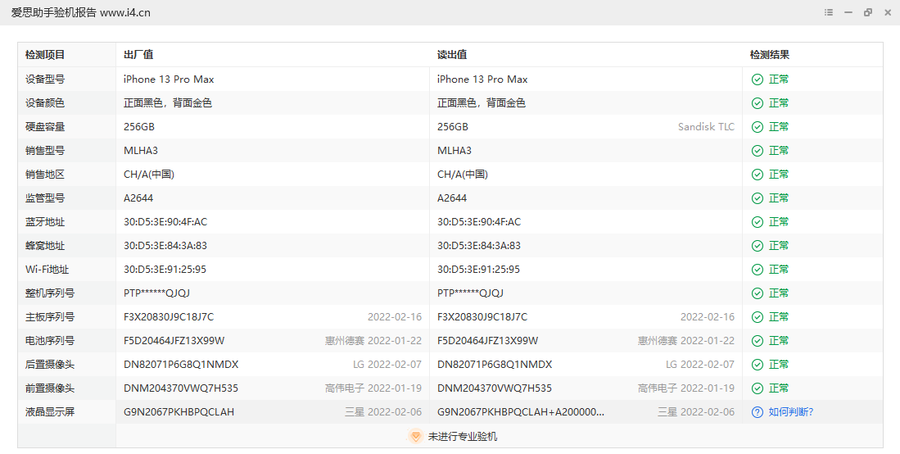Click factory battery maker 惠州德赛 2022-01-22

click(x=373, y=341)
